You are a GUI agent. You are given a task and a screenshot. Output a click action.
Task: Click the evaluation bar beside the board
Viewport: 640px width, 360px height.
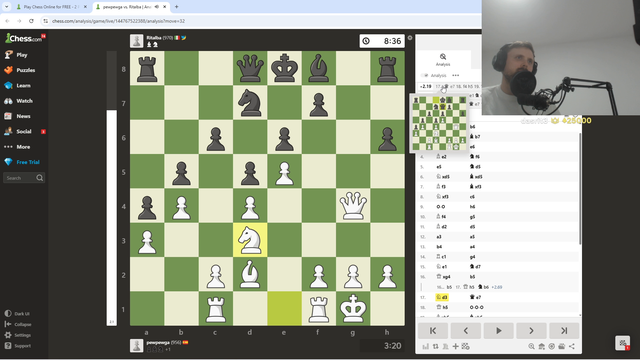[111, 188]
